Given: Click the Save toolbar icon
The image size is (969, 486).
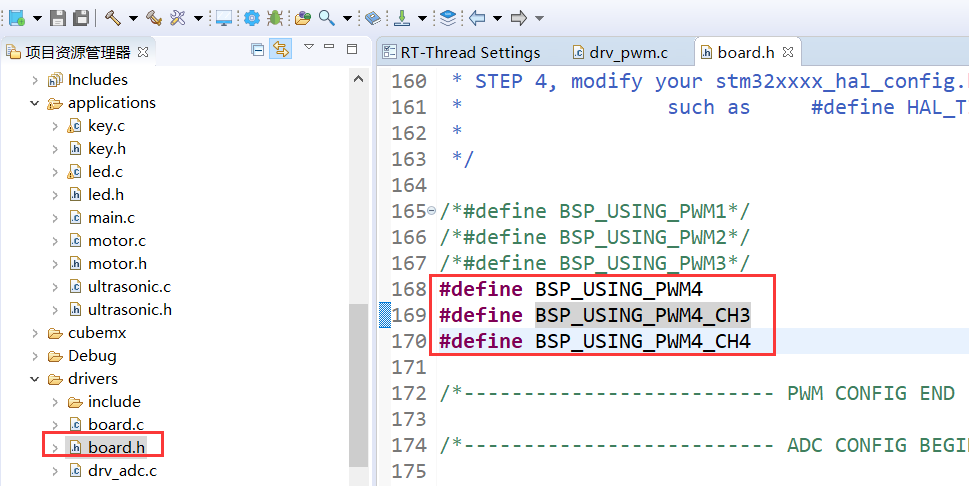Looking at the screenshot, I should click(x=58, y=18).
